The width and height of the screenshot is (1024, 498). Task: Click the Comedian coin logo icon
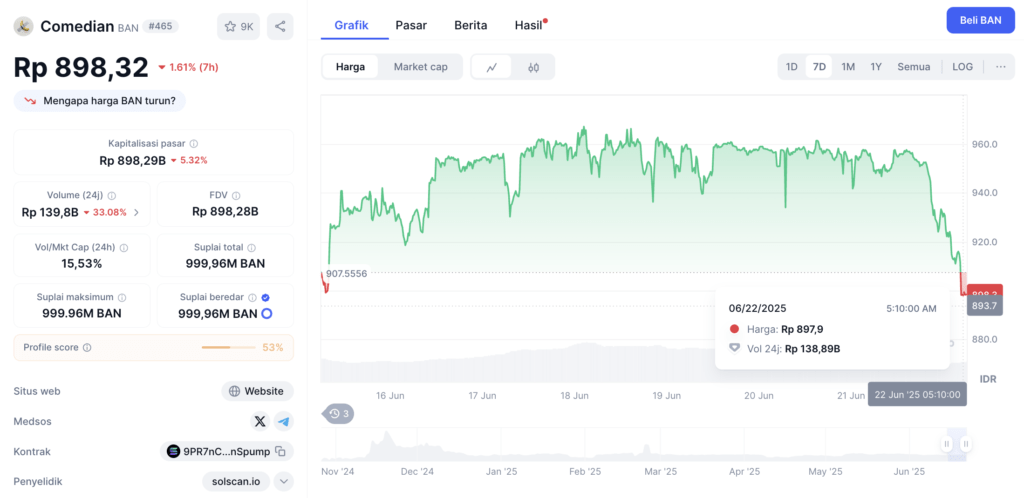[24, 26]
